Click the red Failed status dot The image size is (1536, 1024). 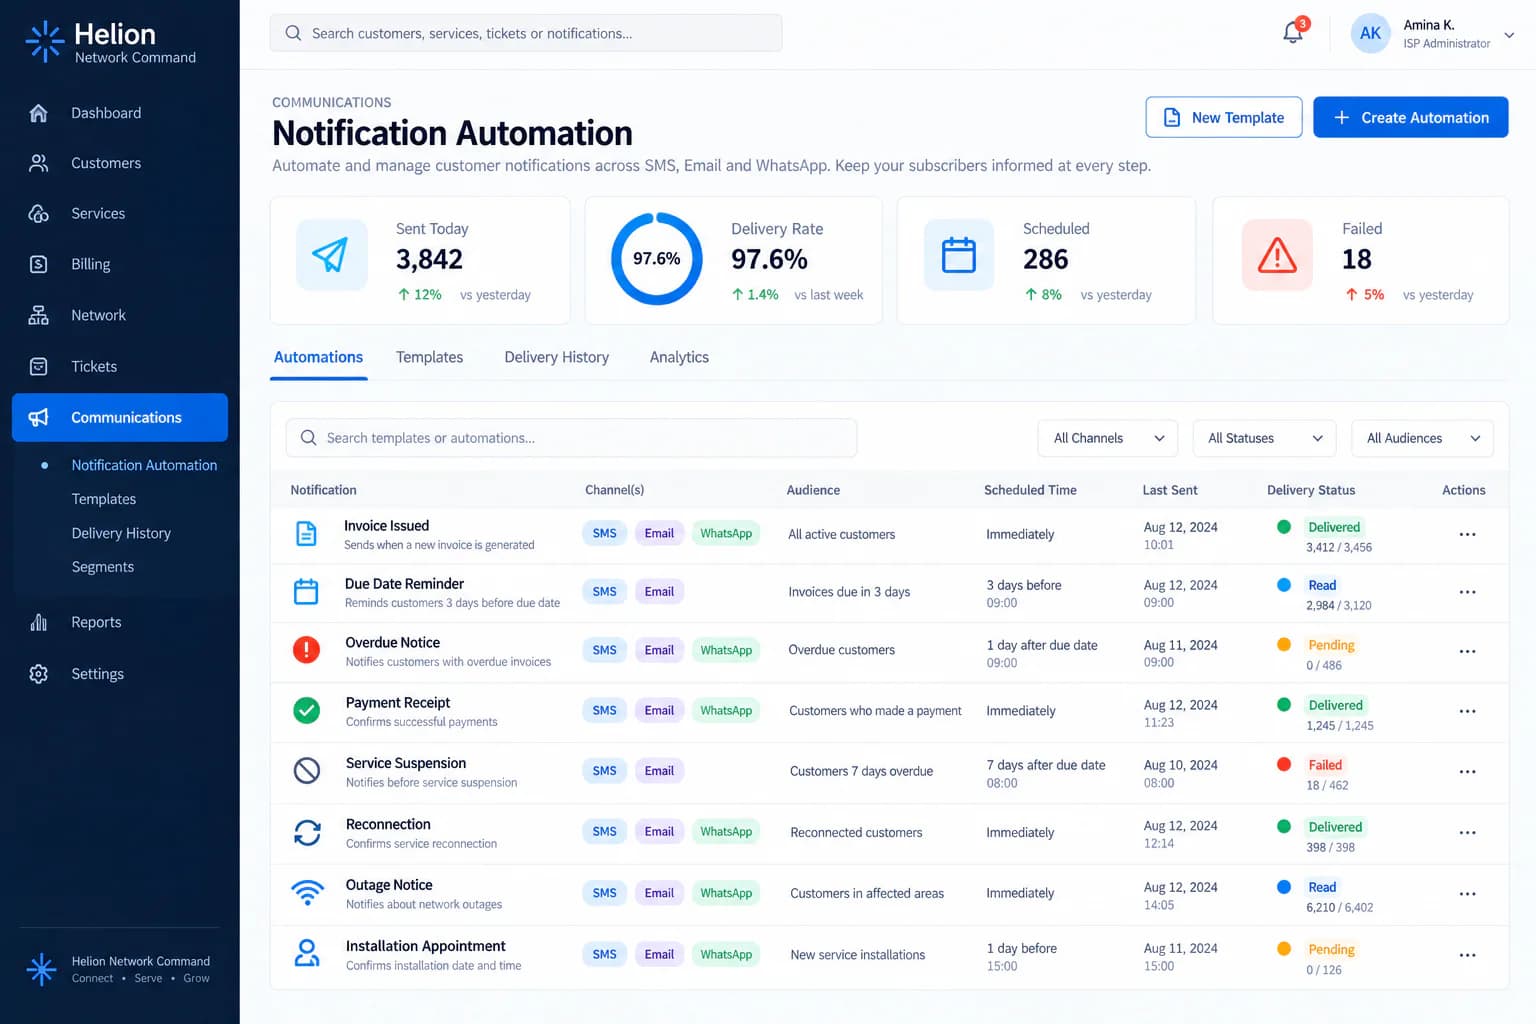(x=1284, y=765)
